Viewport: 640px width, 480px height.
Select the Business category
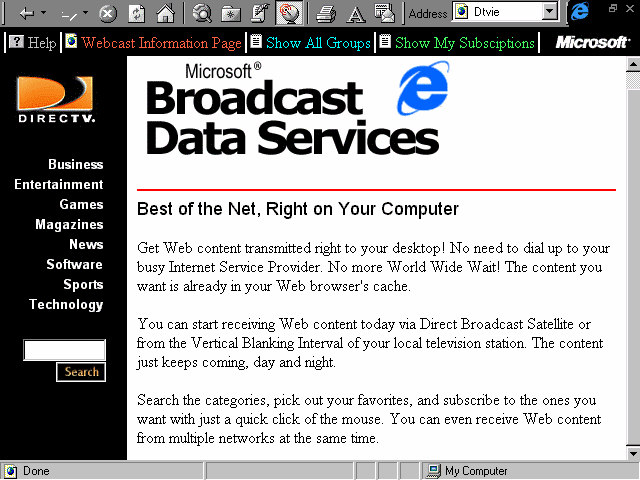[x=76, y=164]
